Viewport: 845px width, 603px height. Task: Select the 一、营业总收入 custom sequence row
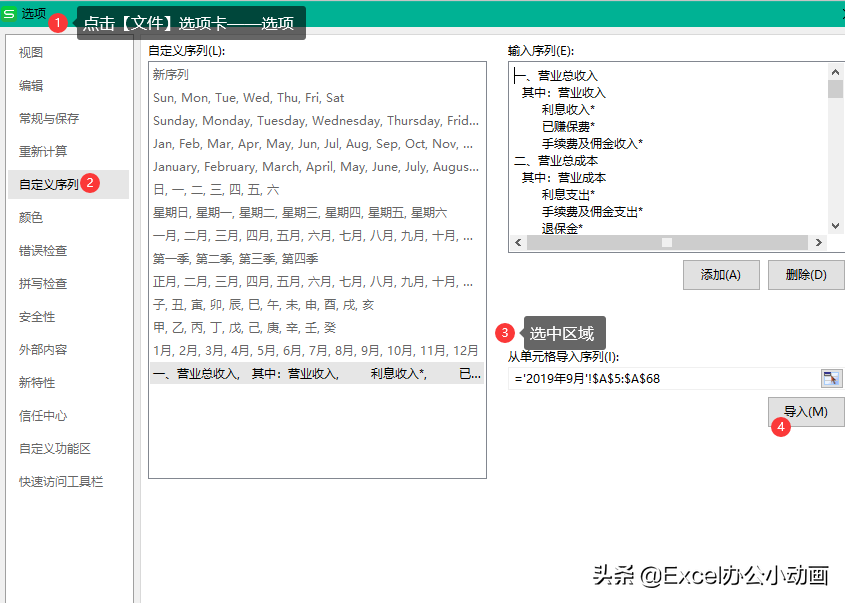click(x=317, y=373)
